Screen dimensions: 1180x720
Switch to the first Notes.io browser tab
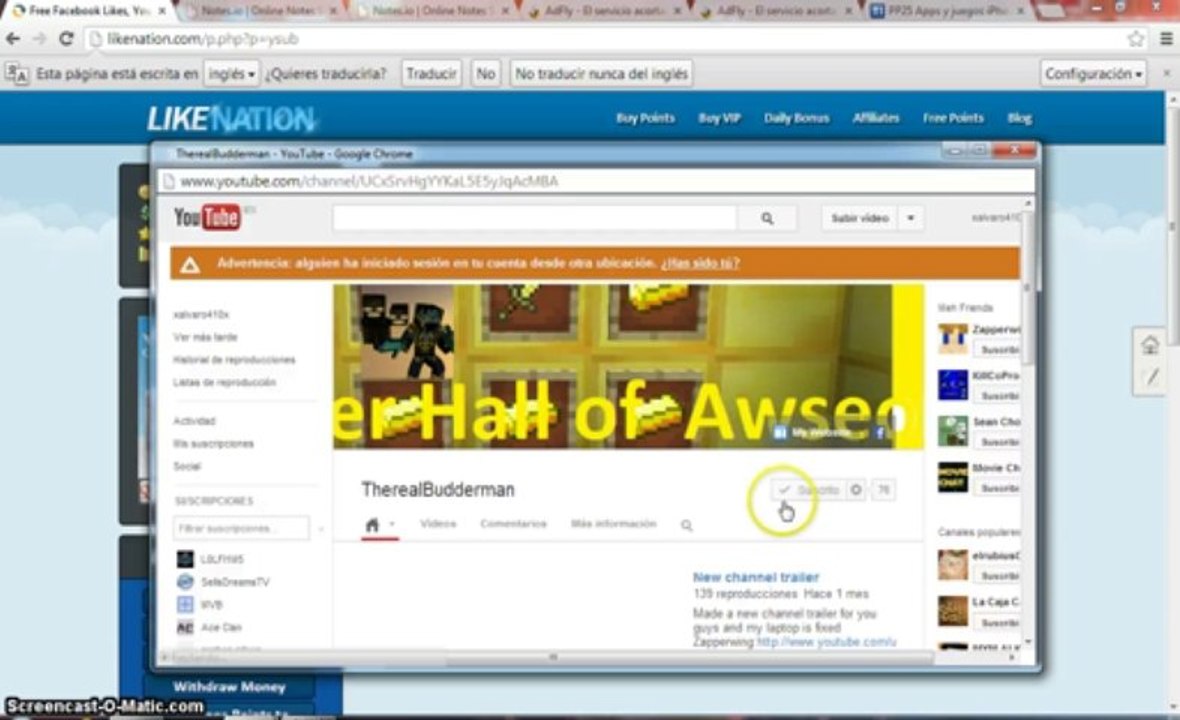tap(261, 11)
